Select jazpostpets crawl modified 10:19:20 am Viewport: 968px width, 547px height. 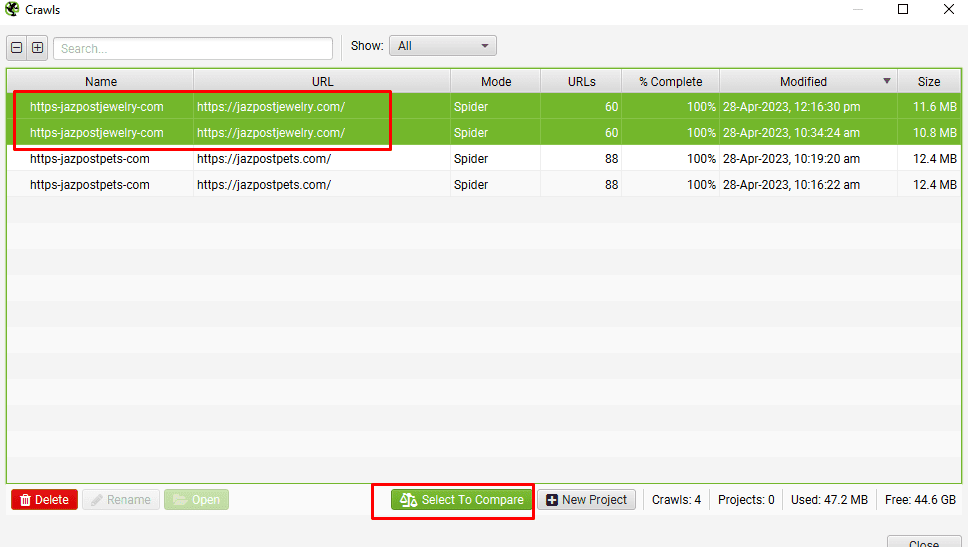(x=484, y=158)
